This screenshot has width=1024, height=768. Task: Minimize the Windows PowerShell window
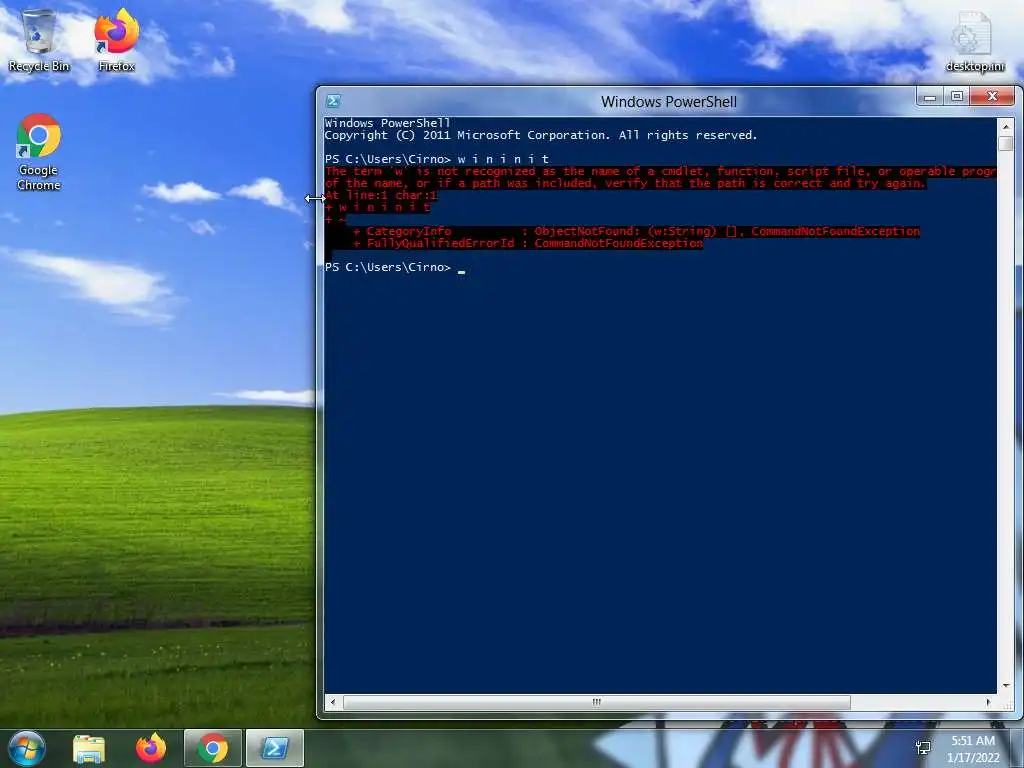click(x=930, y=97)
